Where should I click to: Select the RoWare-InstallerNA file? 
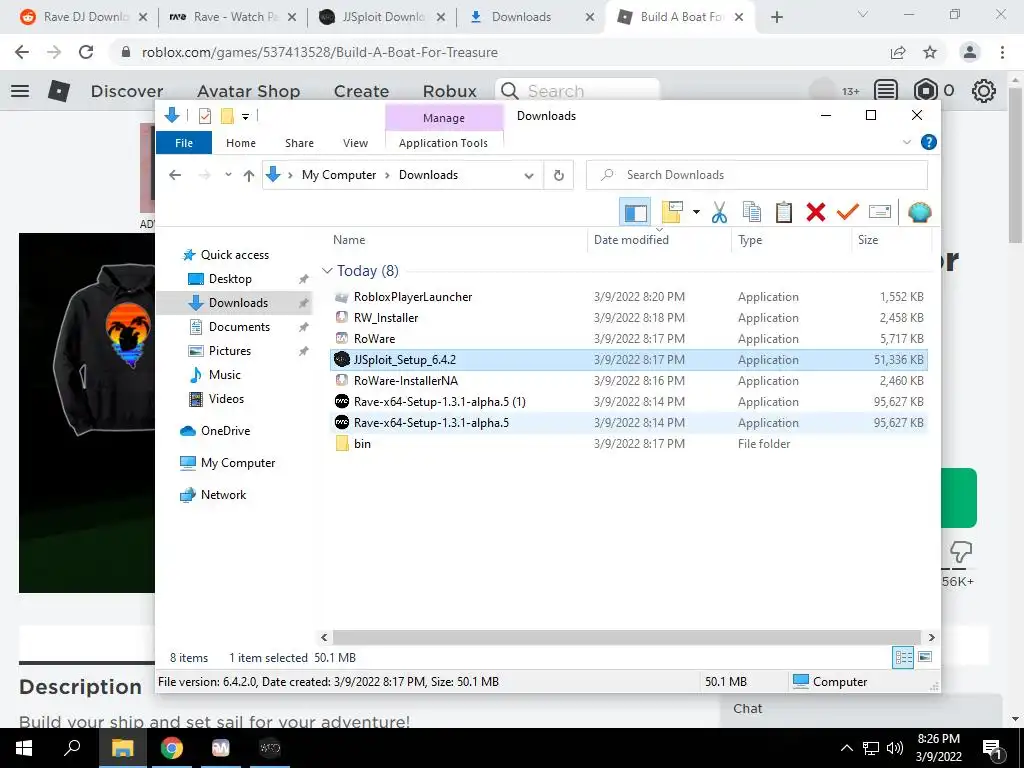click(x=628, y=381)
